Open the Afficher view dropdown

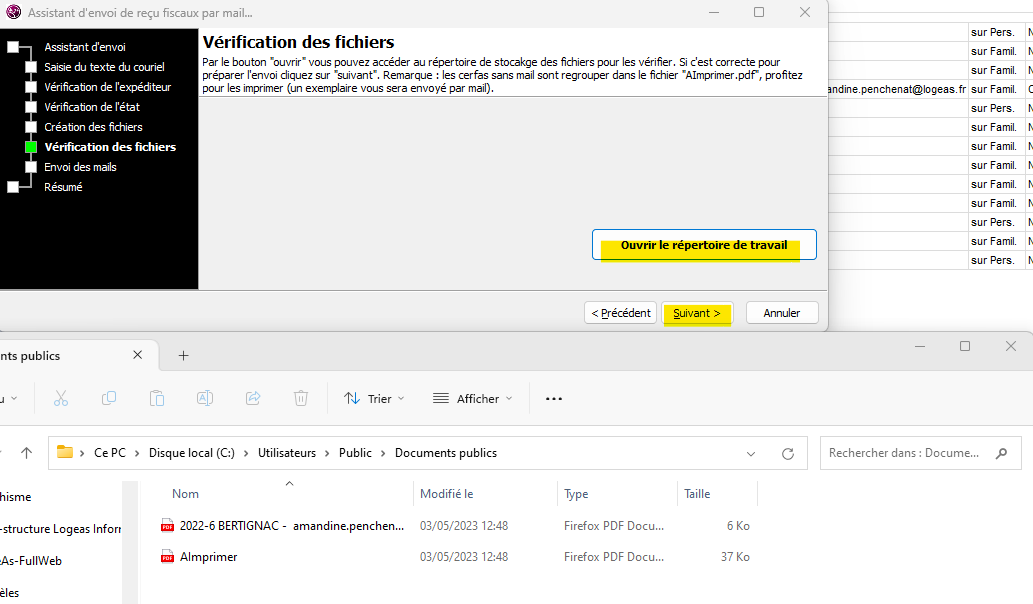[x=472, y=398]
